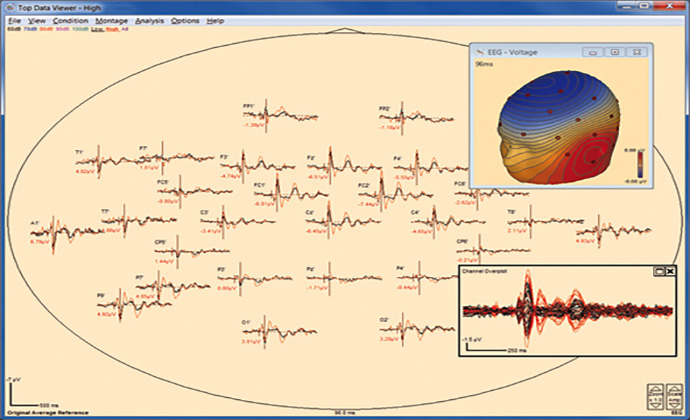Expand the Options menu

(185, 20)
